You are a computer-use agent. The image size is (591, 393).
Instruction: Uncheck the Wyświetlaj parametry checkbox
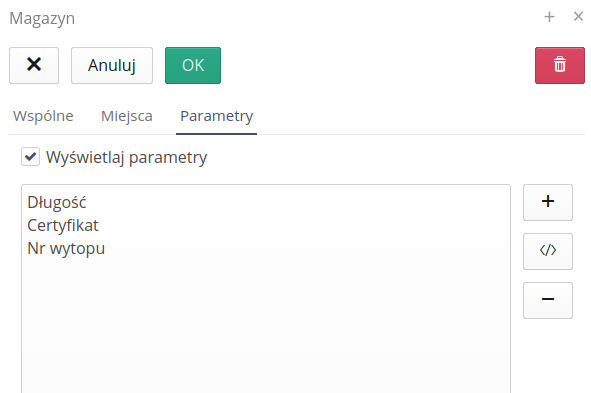click(31, 156)
